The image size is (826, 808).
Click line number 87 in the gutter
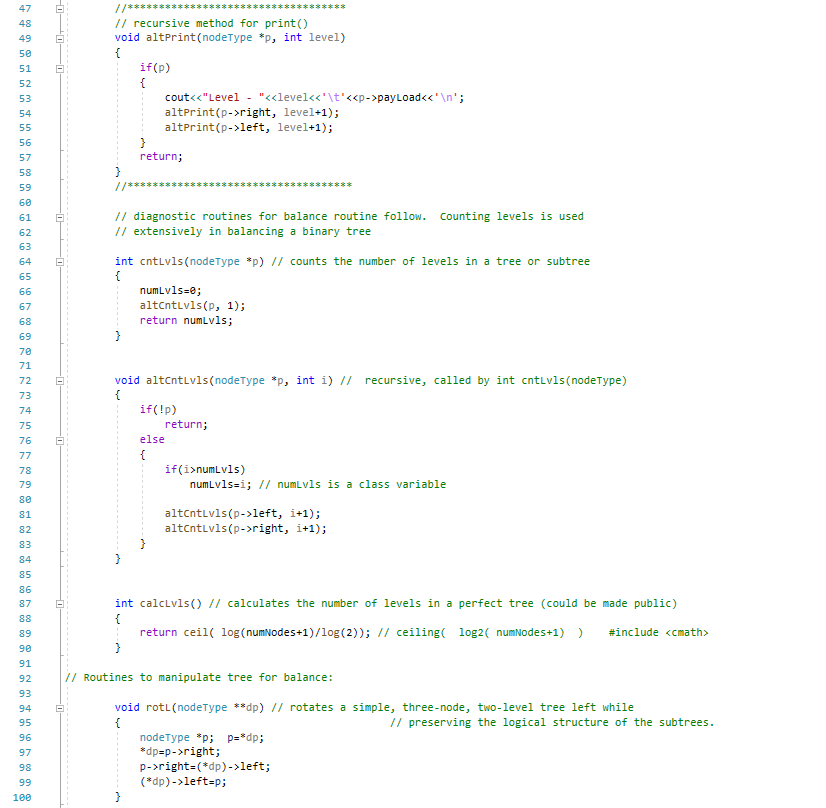click(x=24, y=603)
